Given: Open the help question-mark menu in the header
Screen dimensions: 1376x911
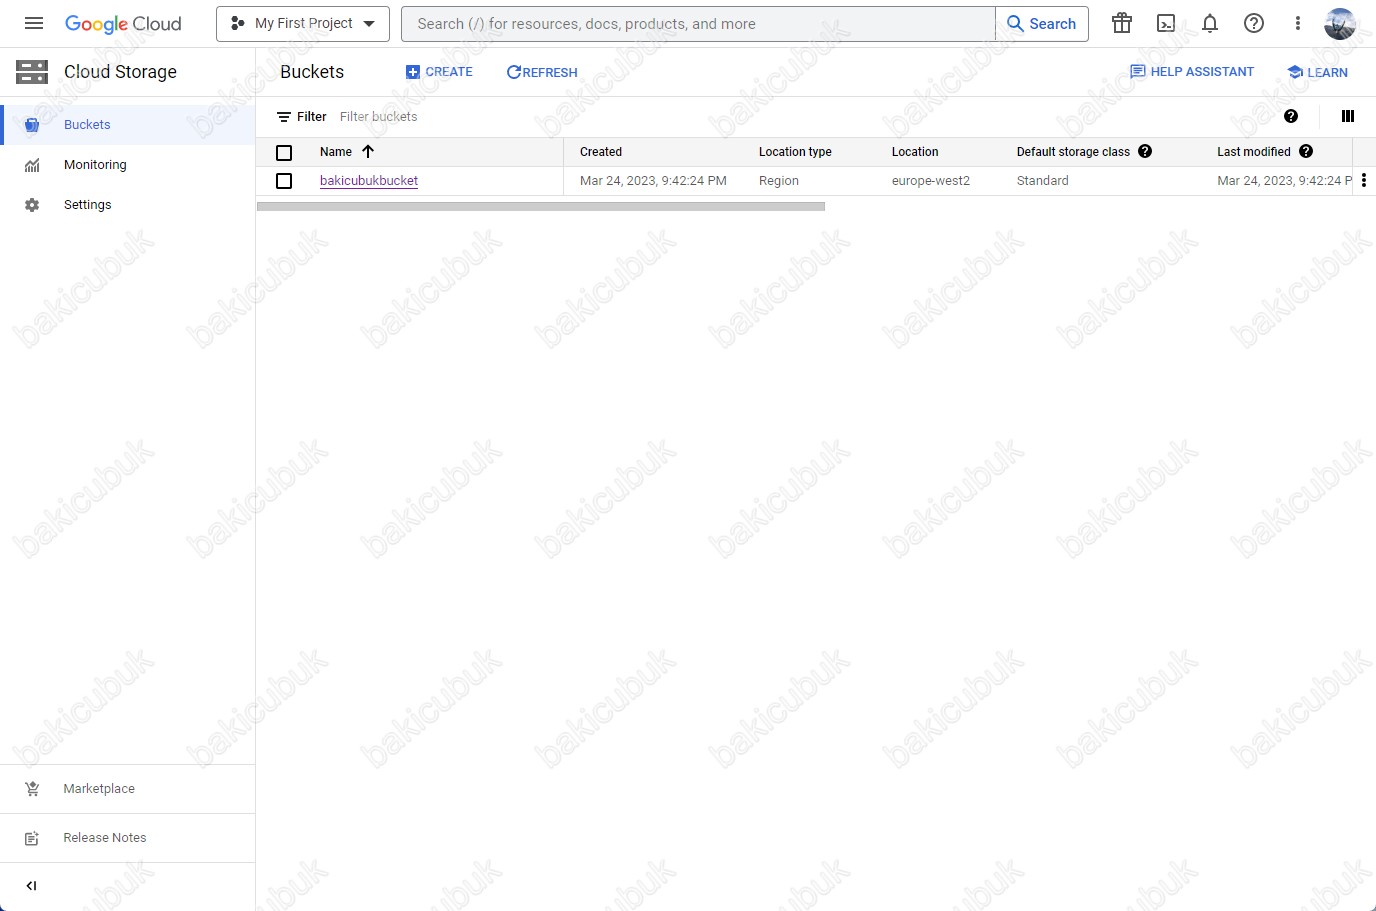Looking at the screenshot, I should point(1254,24).
